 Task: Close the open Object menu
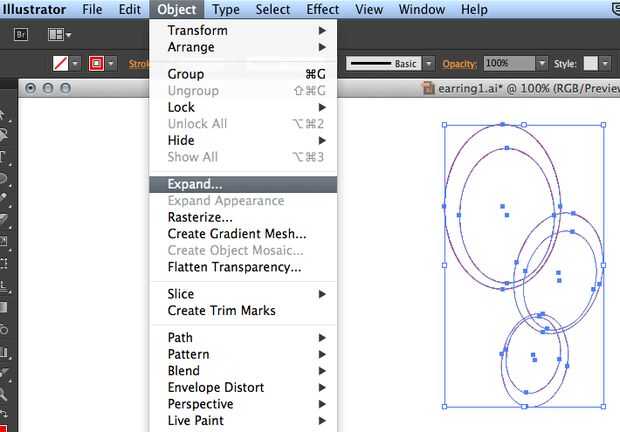point(176,9)
